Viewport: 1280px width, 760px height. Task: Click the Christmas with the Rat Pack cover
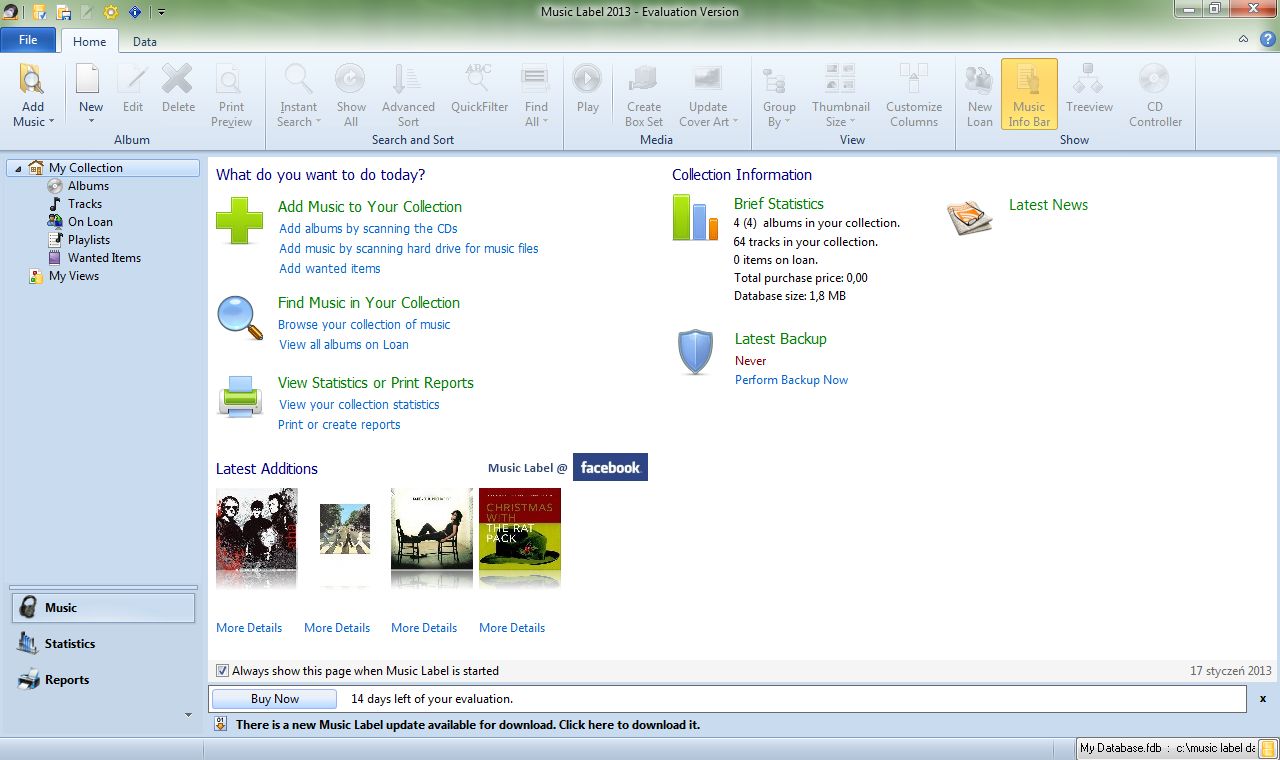pyautogui.click(x=520, y=529)
